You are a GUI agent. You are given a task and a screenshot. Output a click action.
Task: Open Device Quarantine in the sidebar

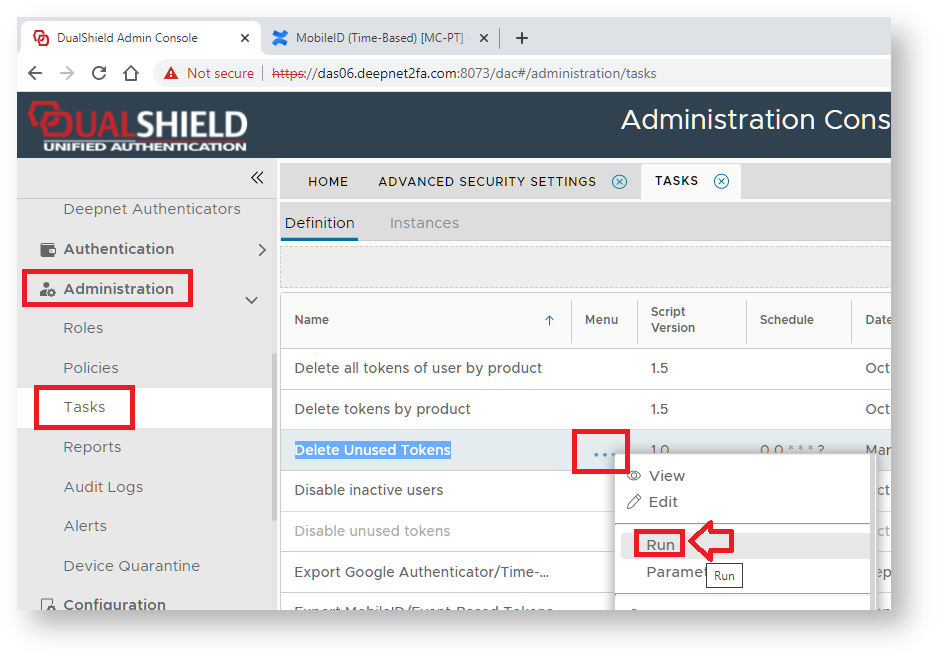pyautogui.click(x=132, y=566)
